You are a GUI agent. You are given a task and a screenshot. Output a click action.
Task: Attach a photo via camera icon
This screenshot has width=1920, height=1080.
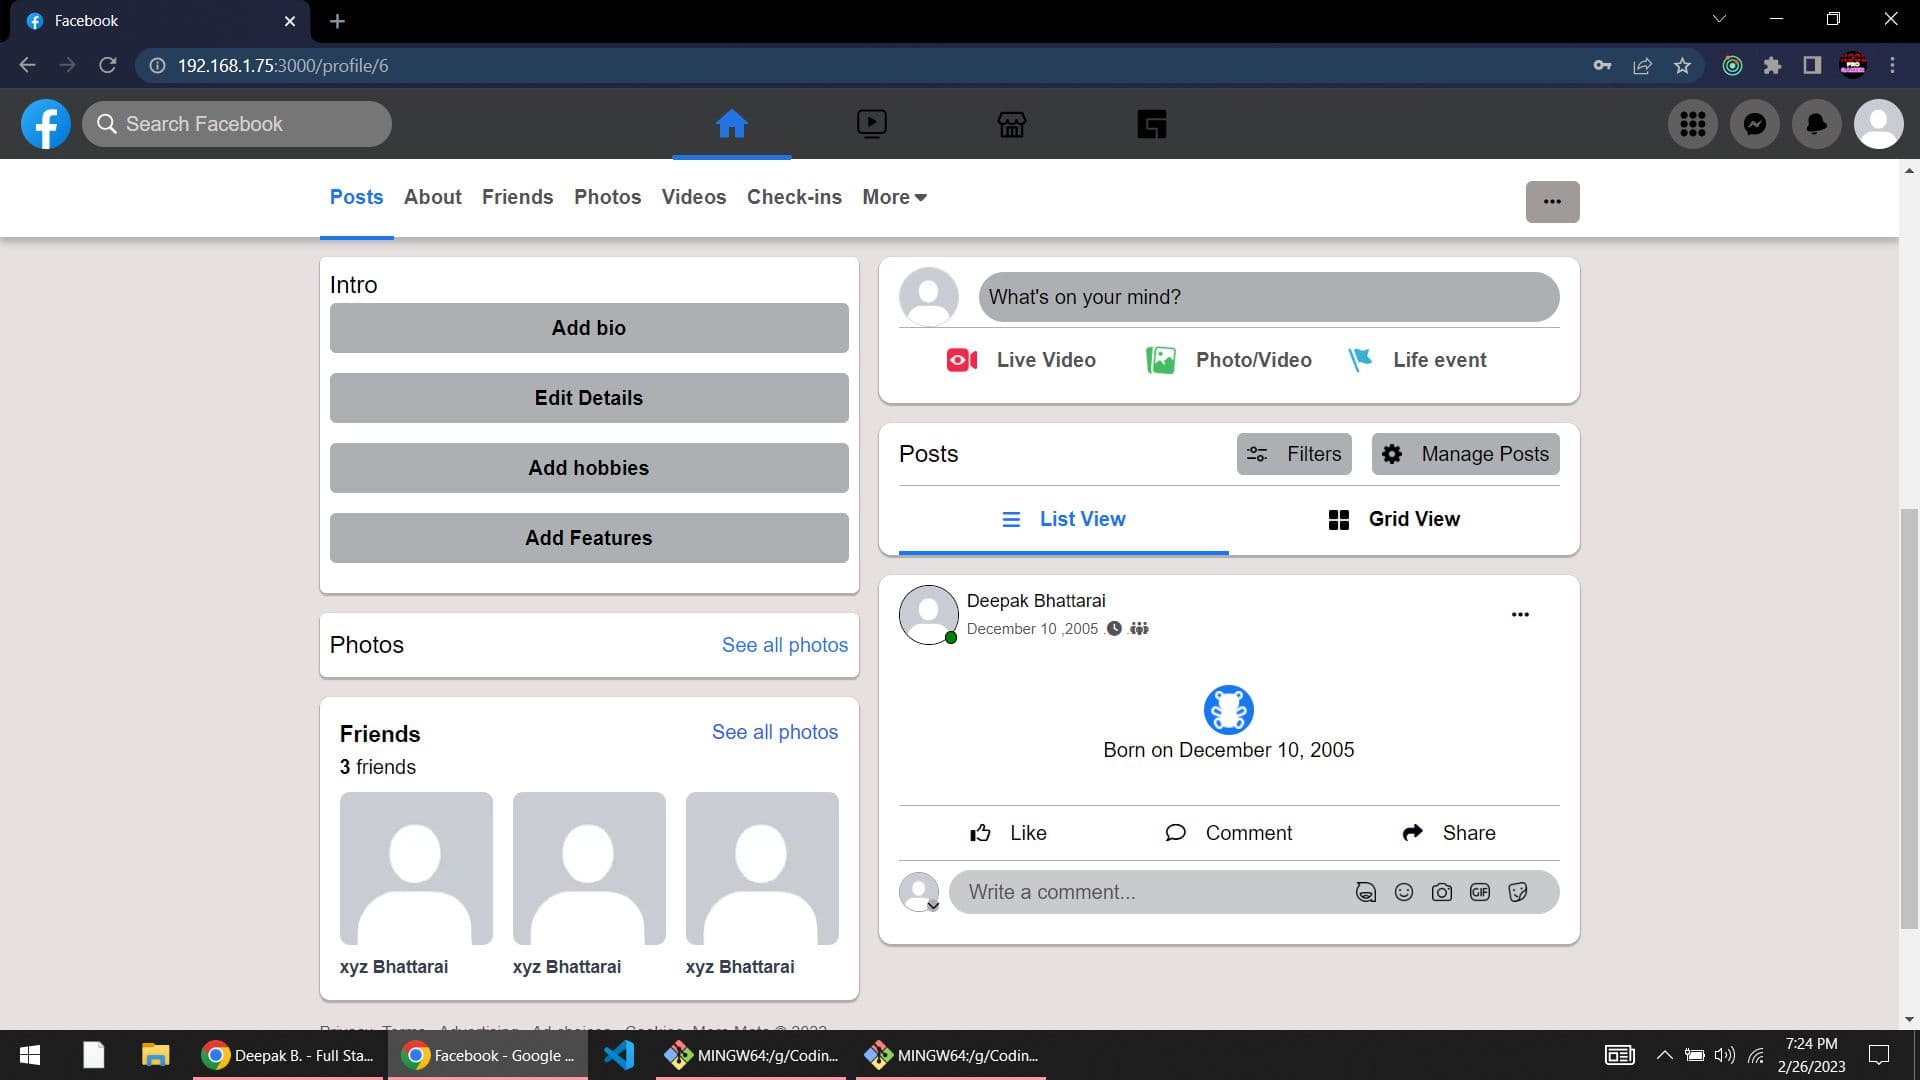click(1441, 892)
